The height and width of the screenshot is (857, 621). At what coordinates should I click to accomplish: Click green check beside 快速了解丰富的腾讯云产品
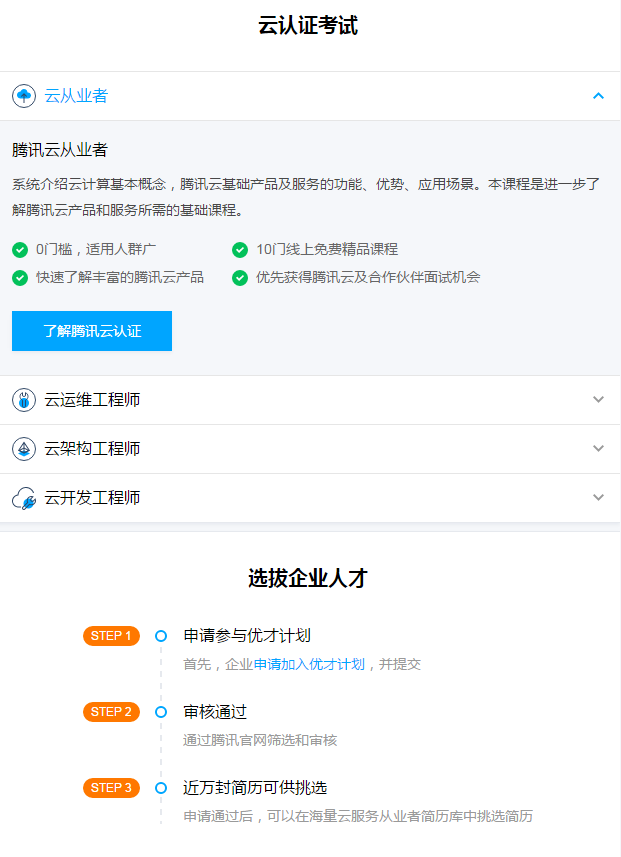pos(20,277)
